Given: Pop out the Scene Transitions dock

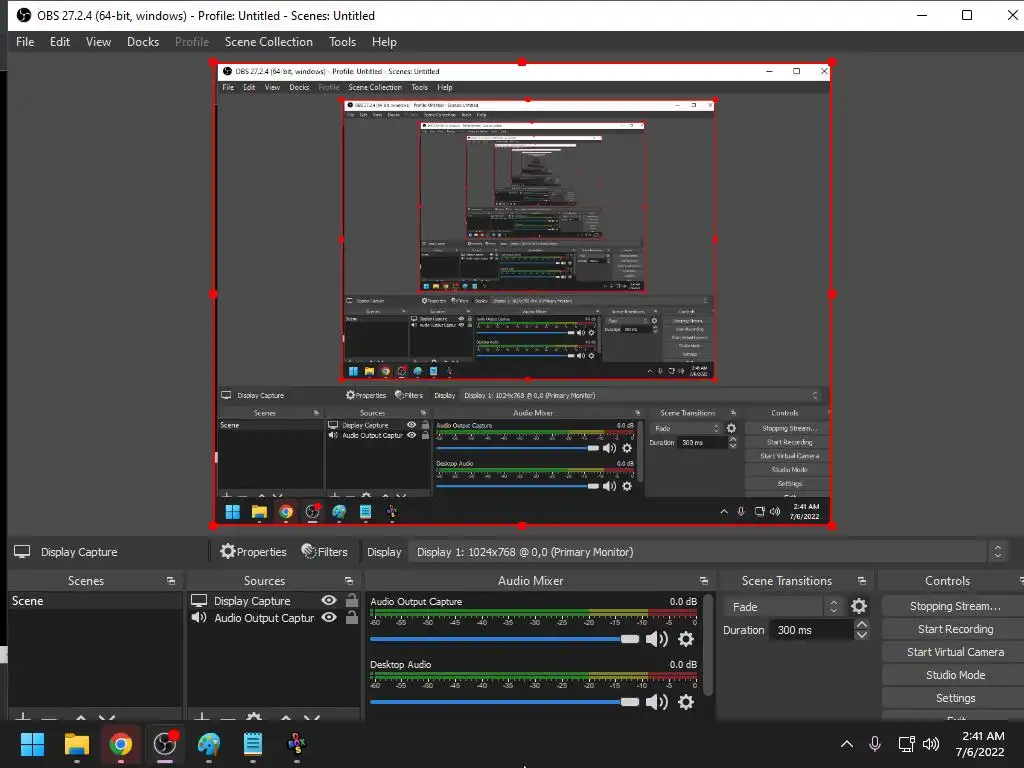Looking at the screenshot, I should click(x=861, y=581).
